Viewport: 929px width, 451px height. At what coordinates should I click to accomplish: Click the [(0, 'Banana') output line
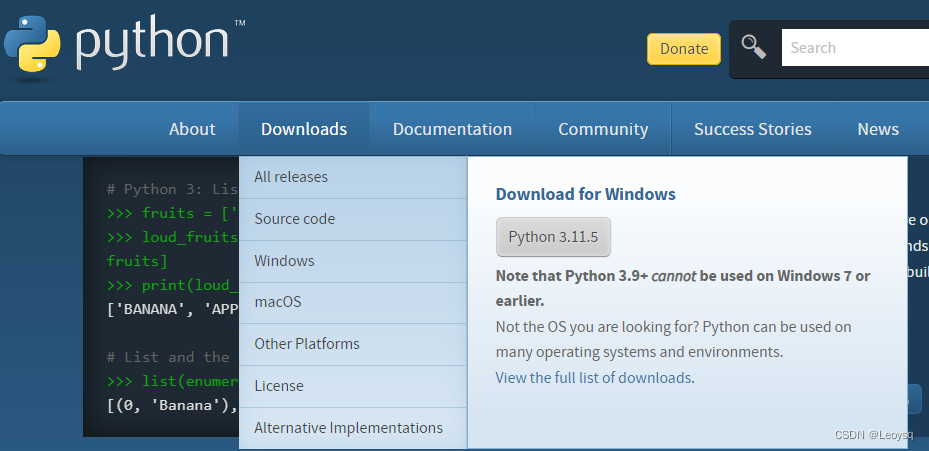(172, 406)
